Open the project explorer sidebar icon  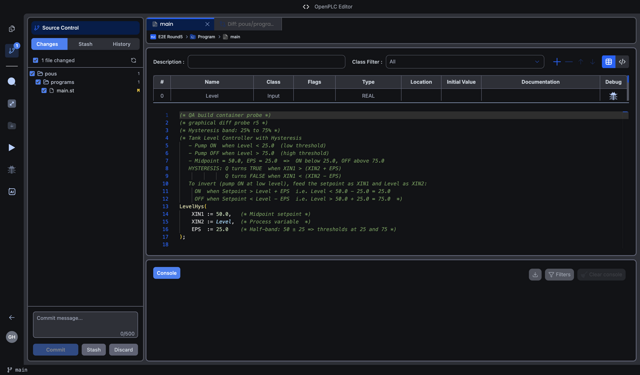(x=11, y=29)
